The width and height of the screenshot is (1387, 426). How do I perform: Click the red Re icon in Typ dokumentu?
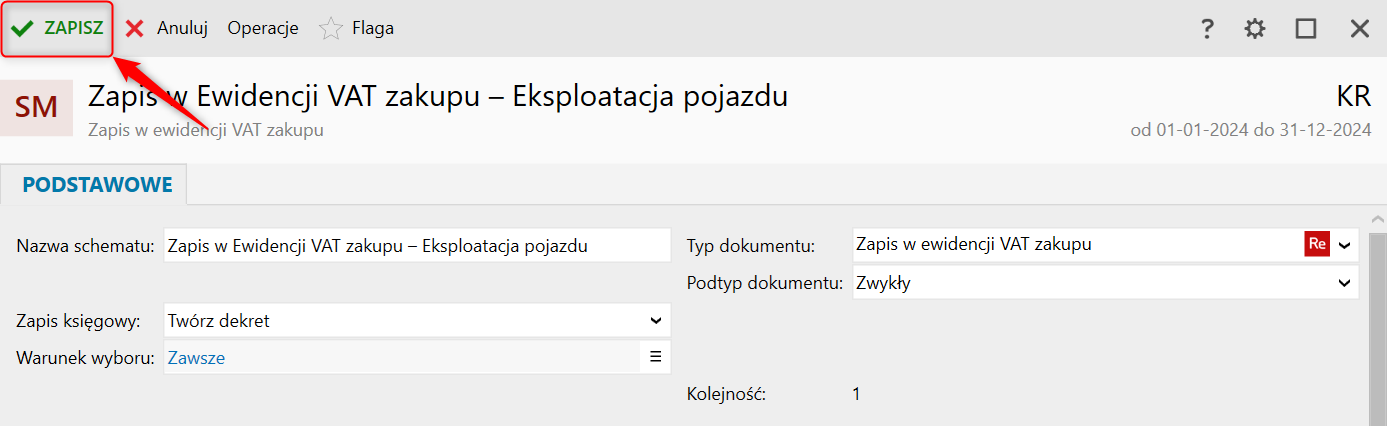tap(1316, 244)
